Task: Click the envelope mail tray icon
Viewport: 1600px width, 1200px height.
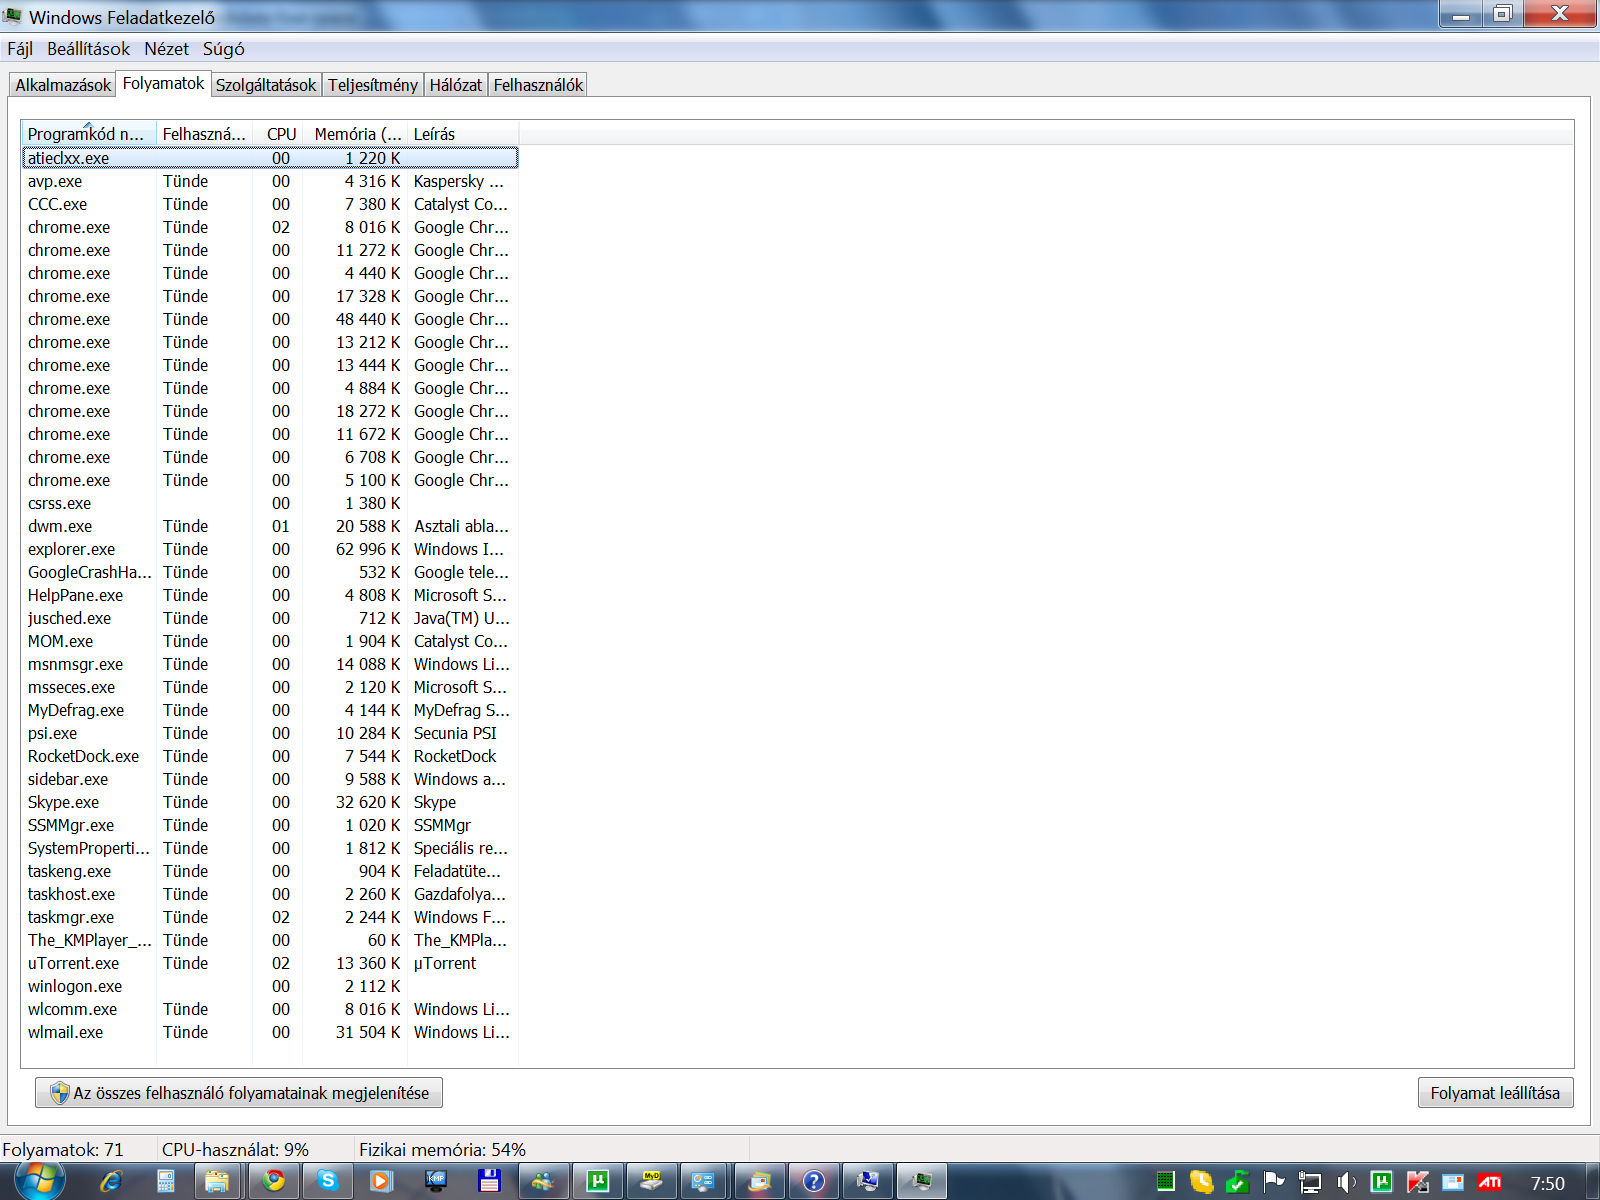Action: coord(1453,1182)
